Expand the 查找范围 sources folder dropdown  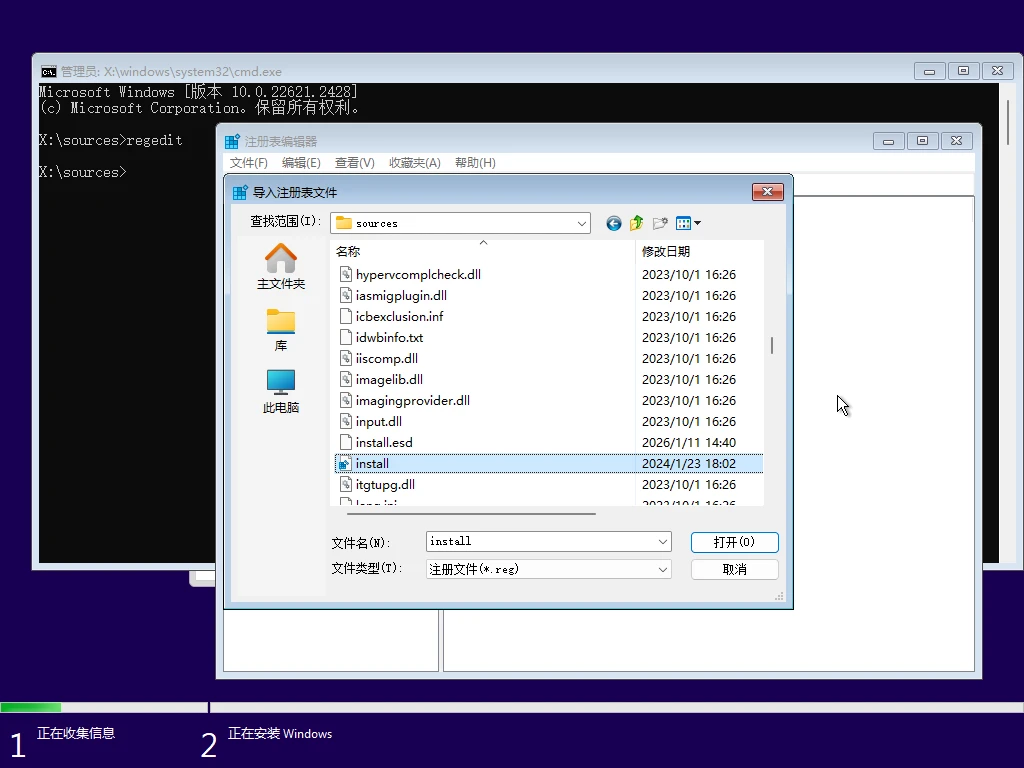coord(581,223)
